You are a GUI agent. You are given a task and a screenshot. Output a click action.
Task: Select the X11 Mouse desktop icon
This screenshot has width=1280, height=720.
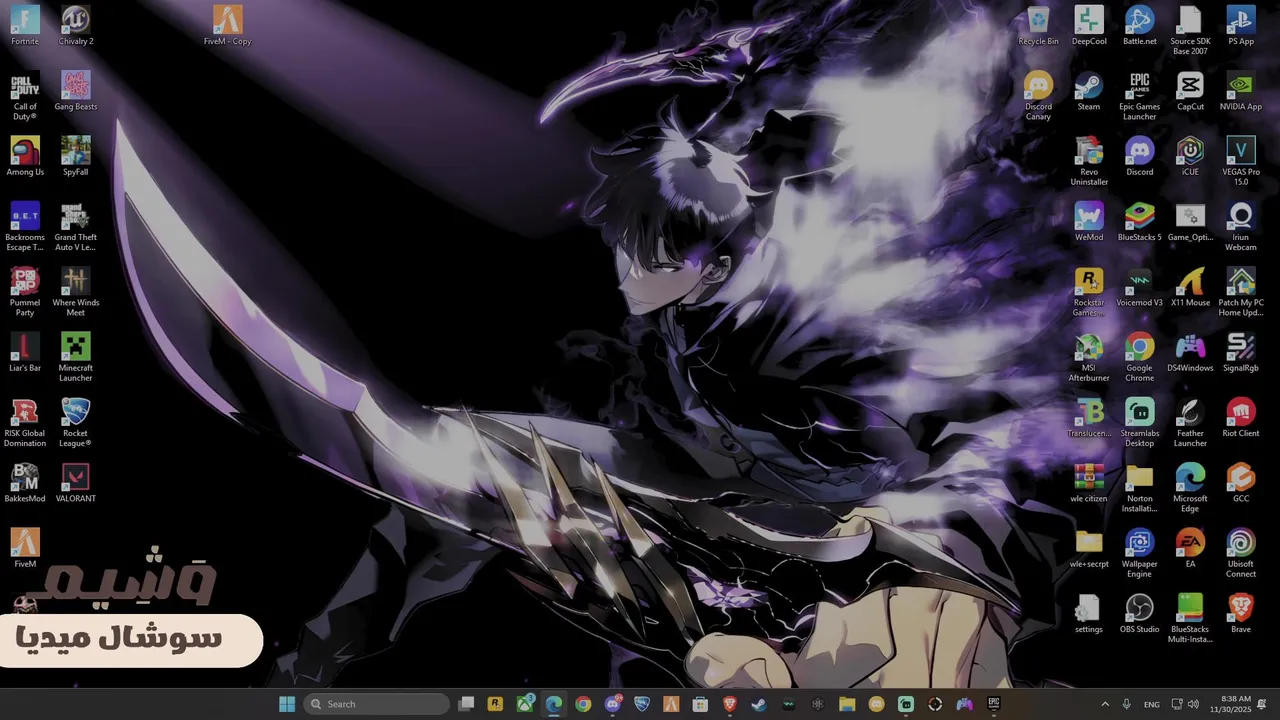click(x=1190, y=287)
